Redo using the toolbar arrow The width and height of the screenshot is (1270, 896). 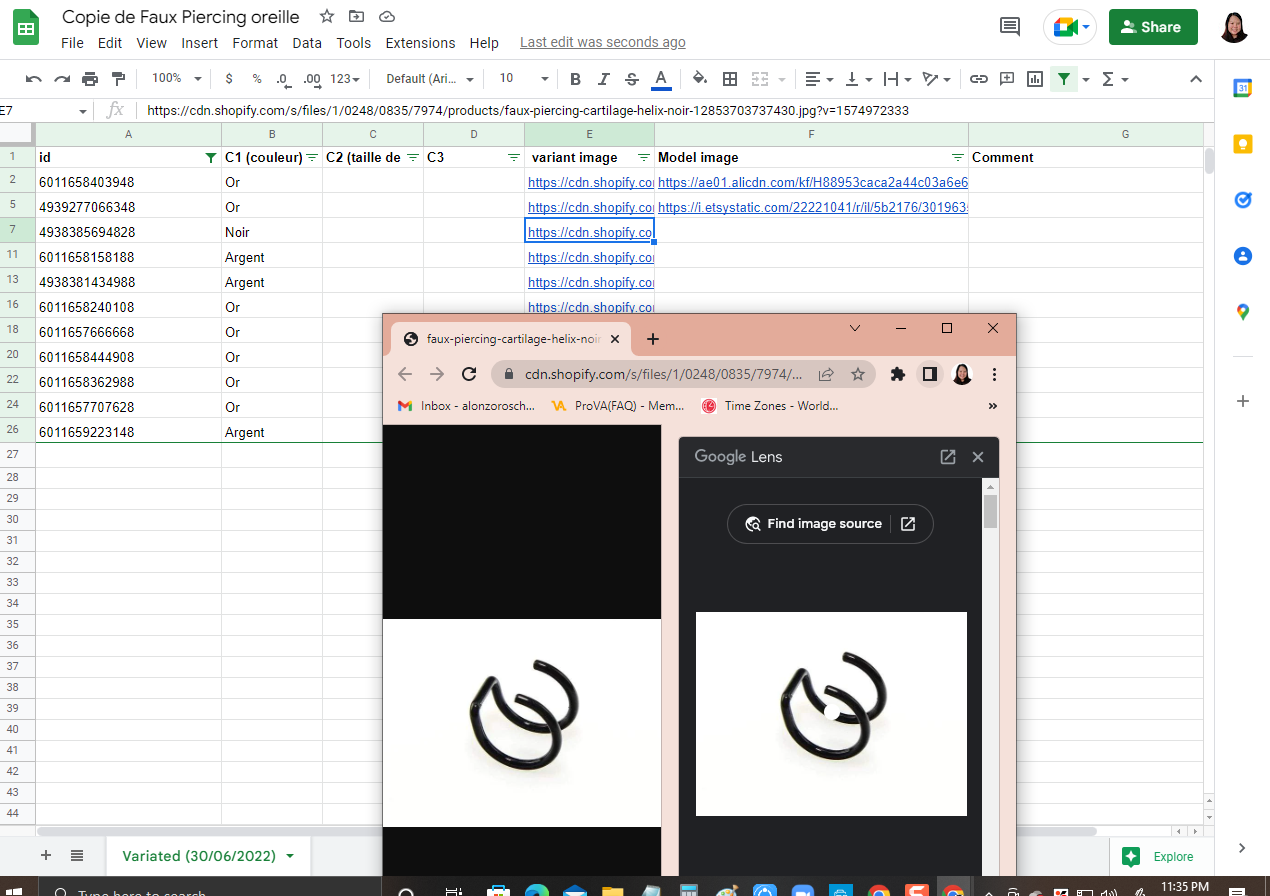coord(62,79)
